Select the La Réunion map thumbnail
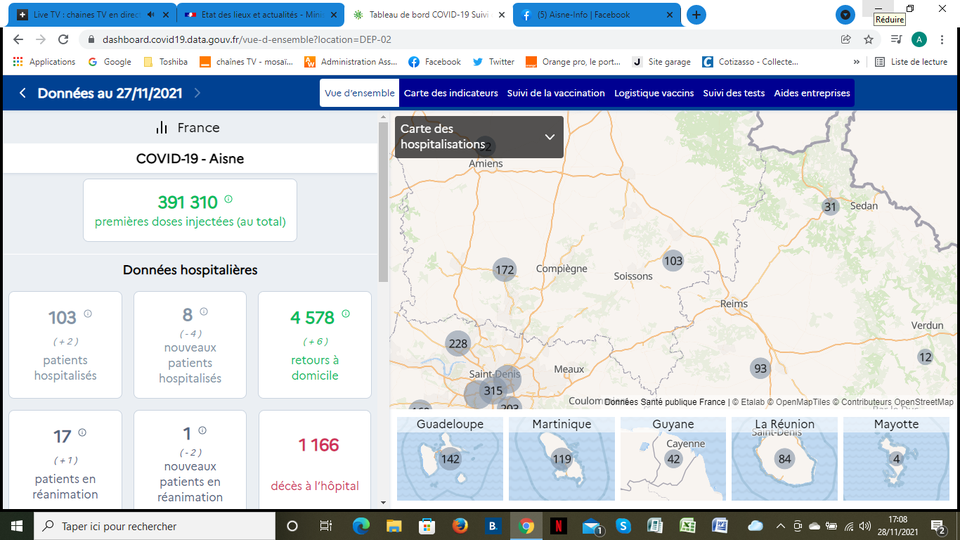960x540 pixels. (x=784, y=459)
